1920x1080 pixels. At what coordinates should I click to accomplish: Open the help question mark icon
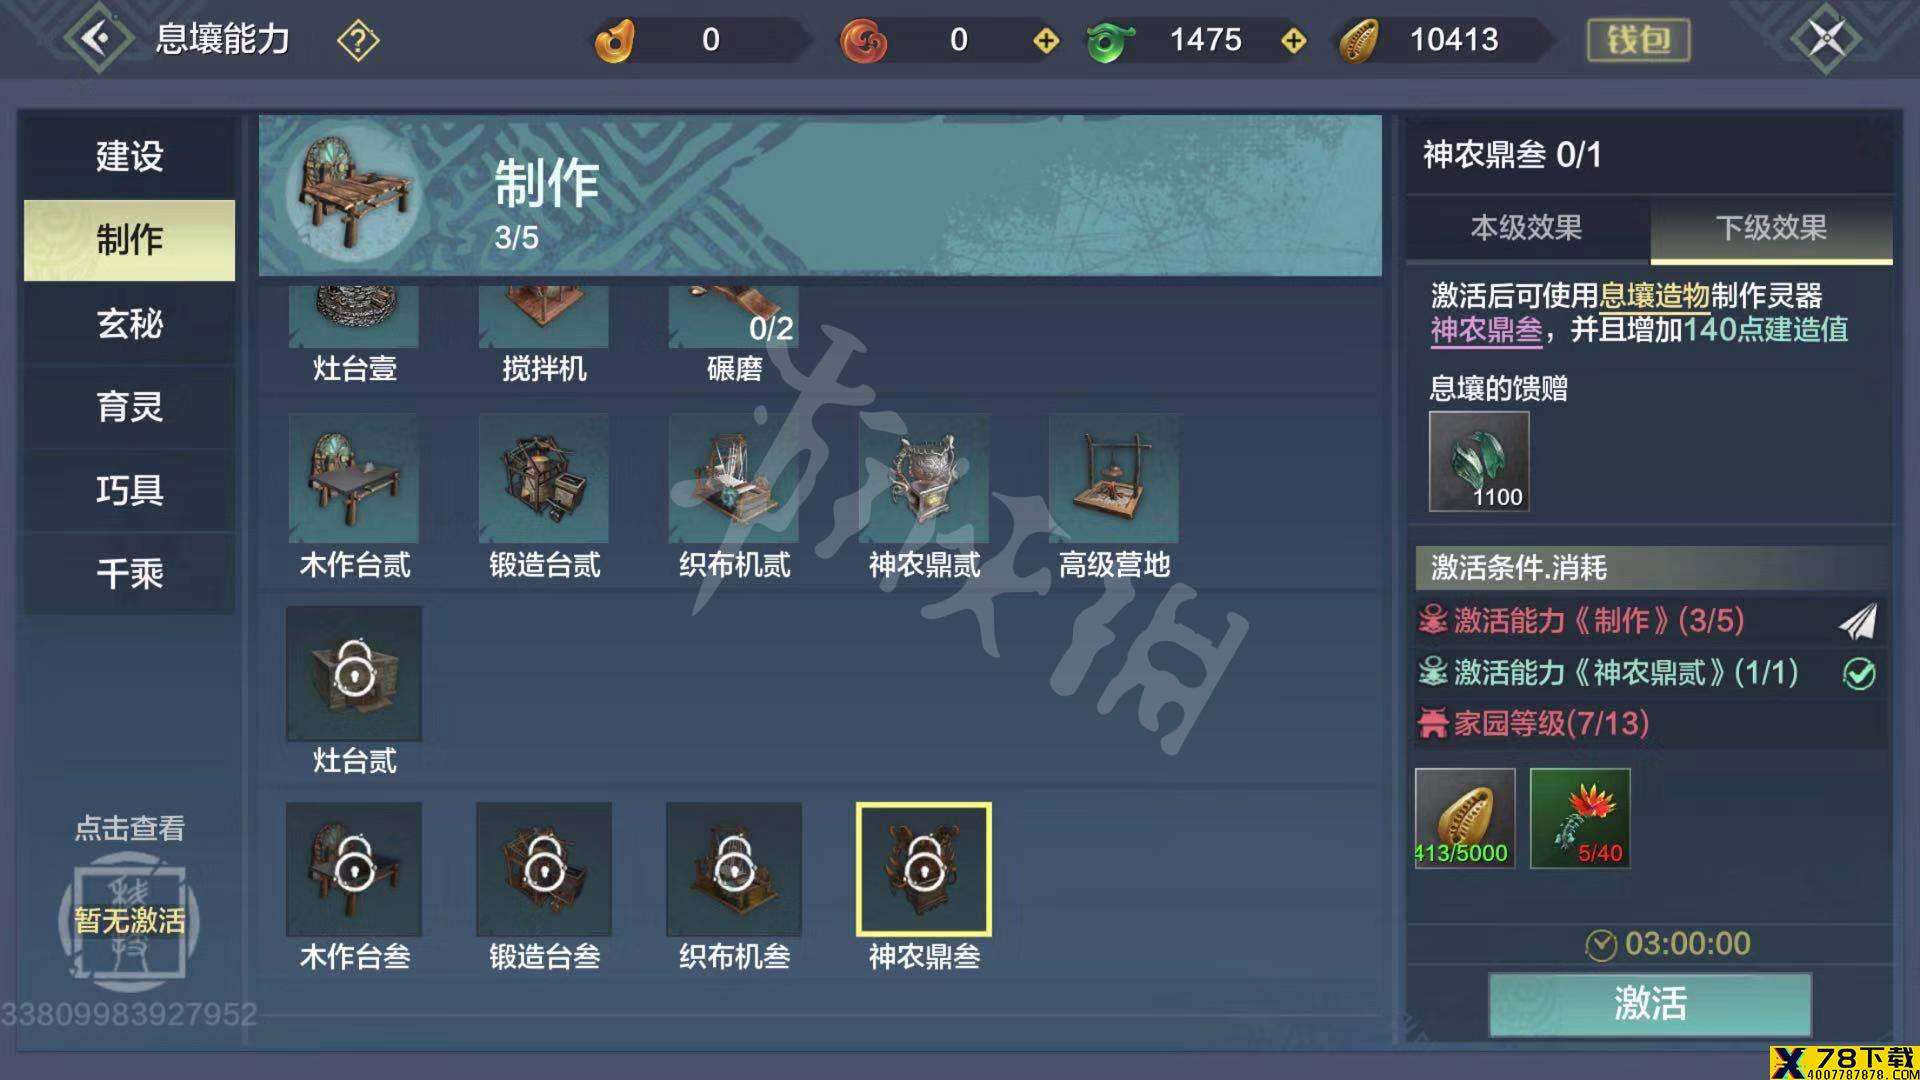tap(358, 41)
